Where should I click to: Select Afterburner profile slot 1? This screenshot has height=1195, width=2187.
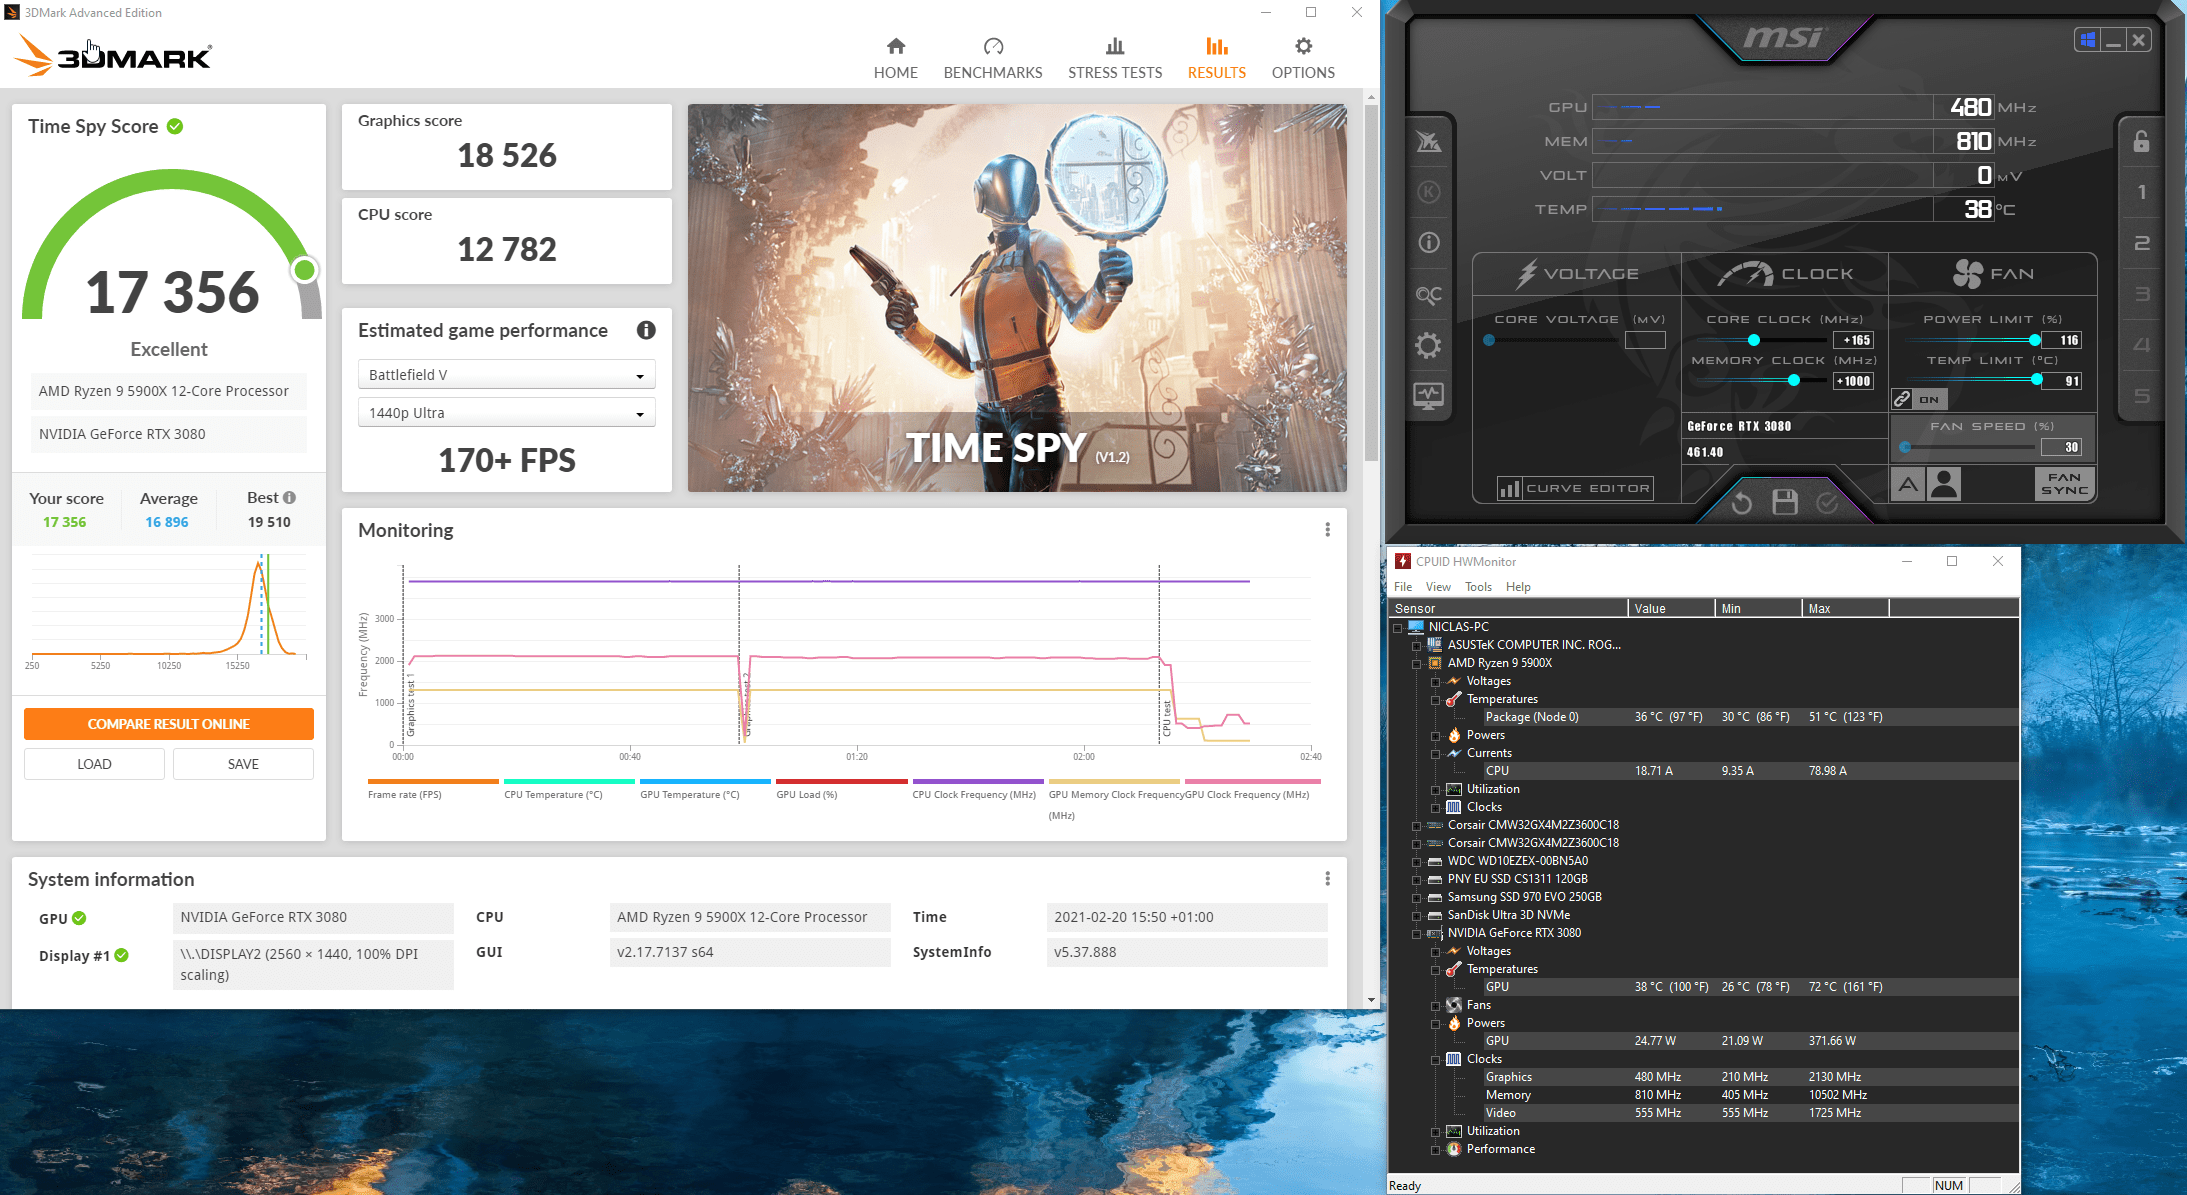(x=2141, y=192)
